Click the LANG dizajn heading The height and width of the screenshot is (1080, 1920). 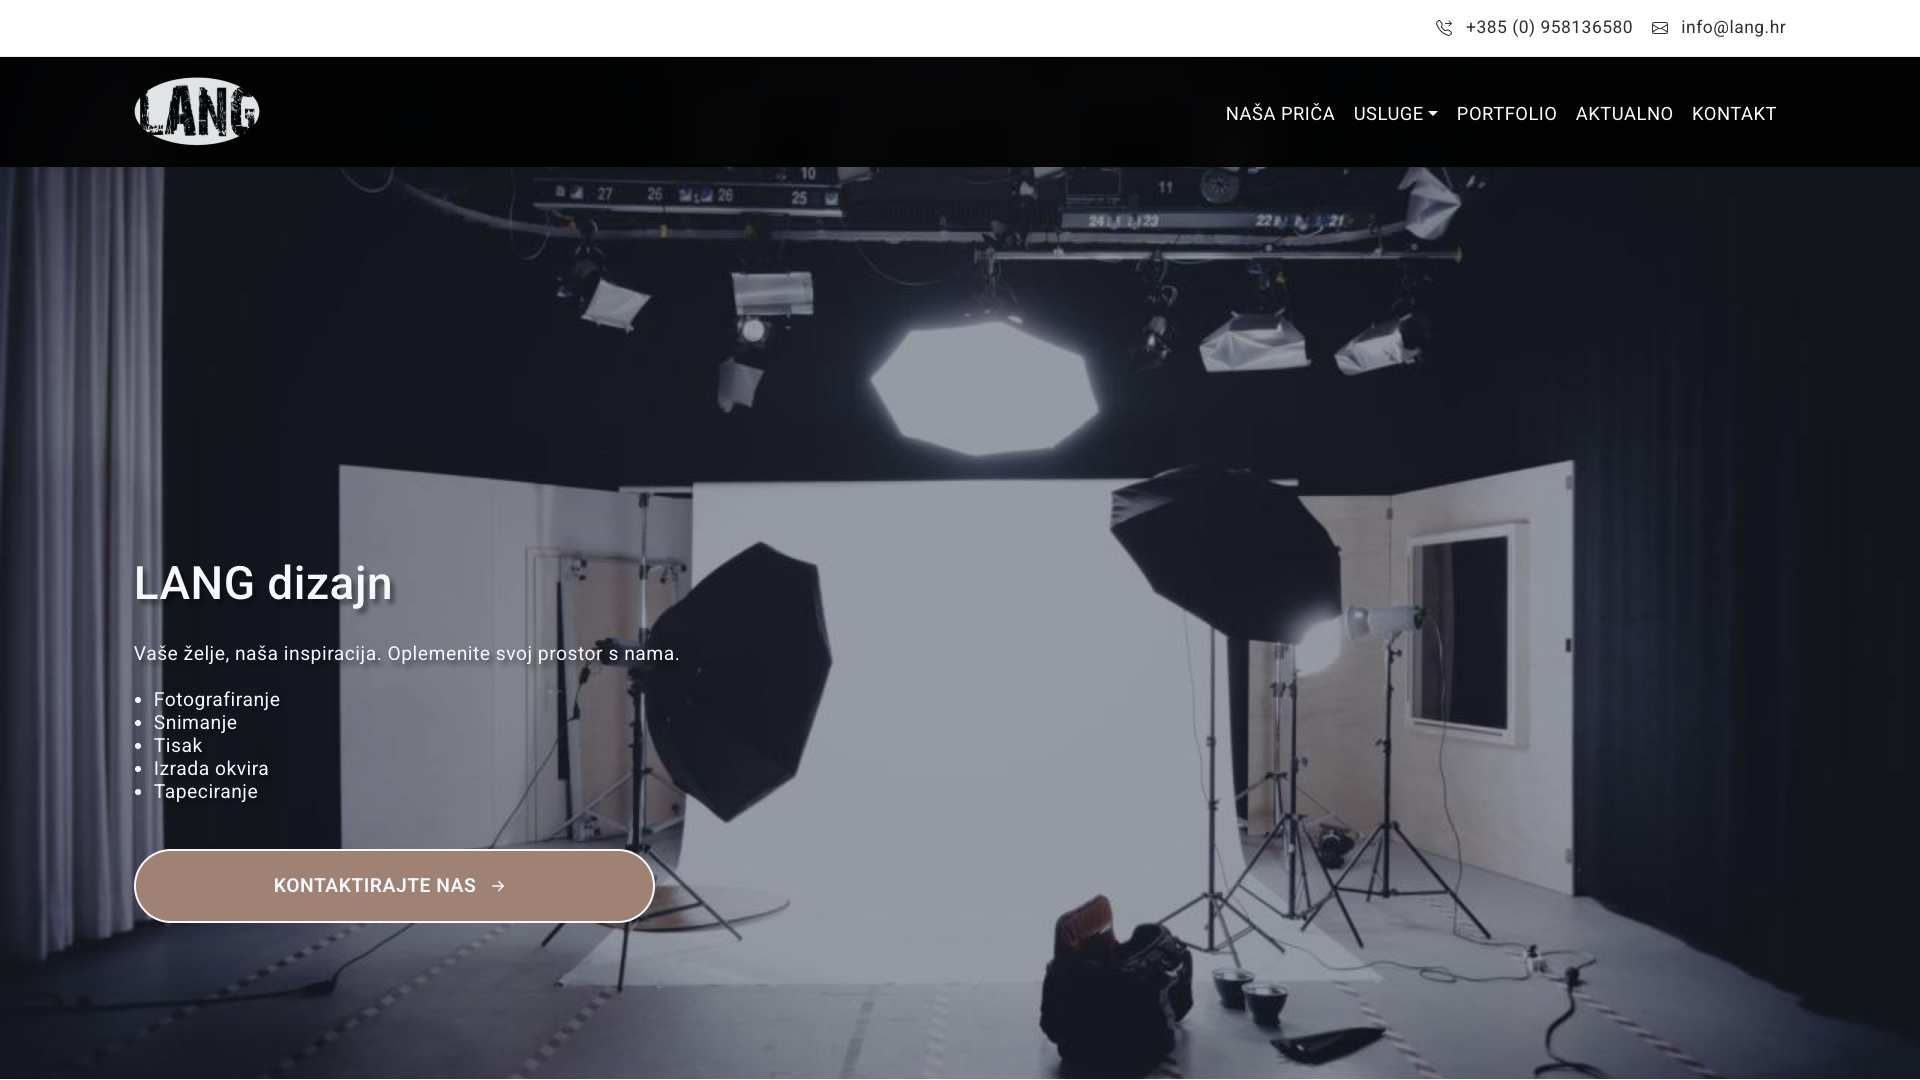coord(263,584)
